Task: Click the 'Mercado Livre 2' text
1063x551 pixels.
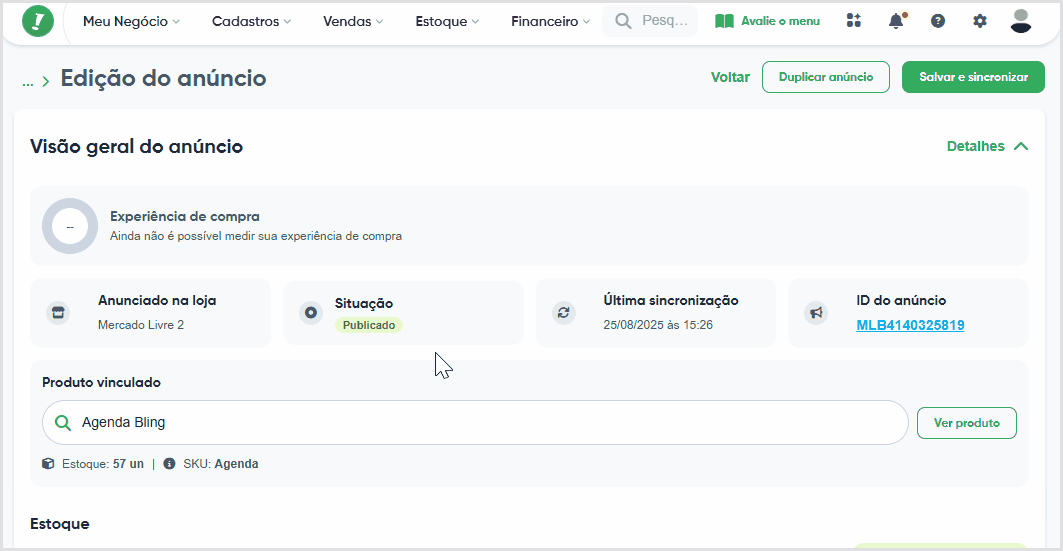Action: coord(141,325)
